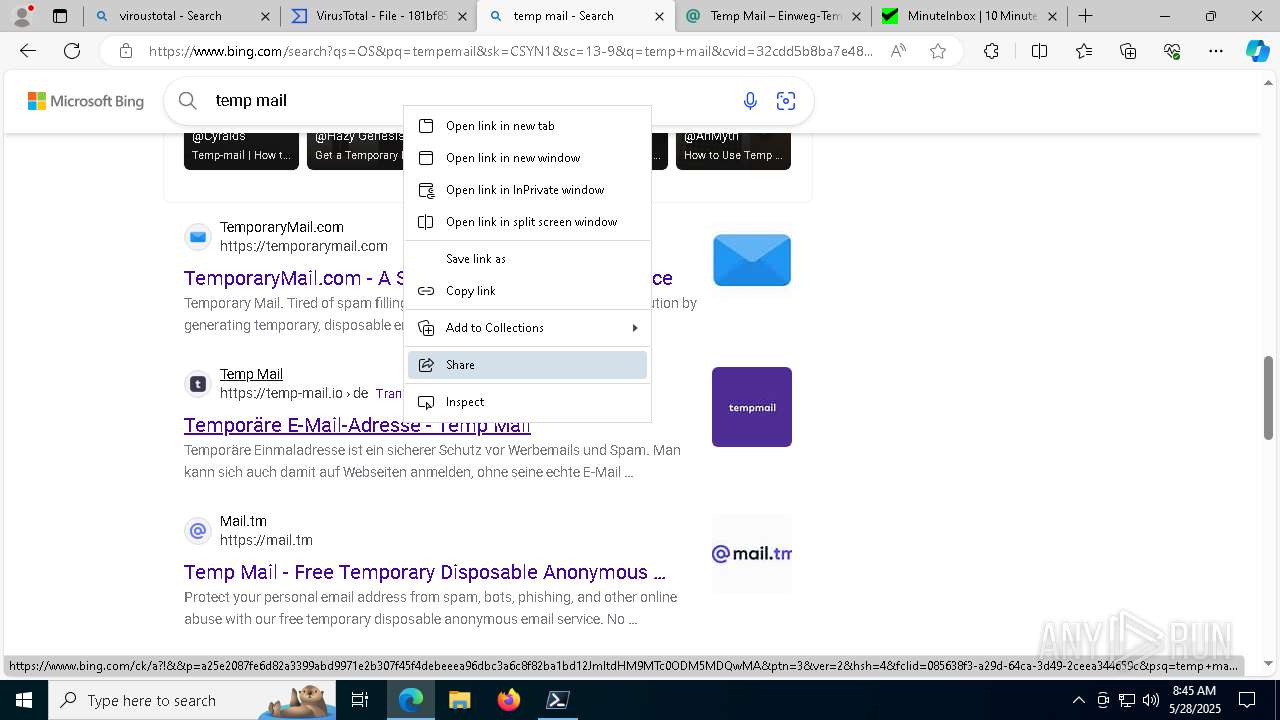Switch to MinuteInbox tab
Screen dimensions: 1280x720
(x=970, y=16)
